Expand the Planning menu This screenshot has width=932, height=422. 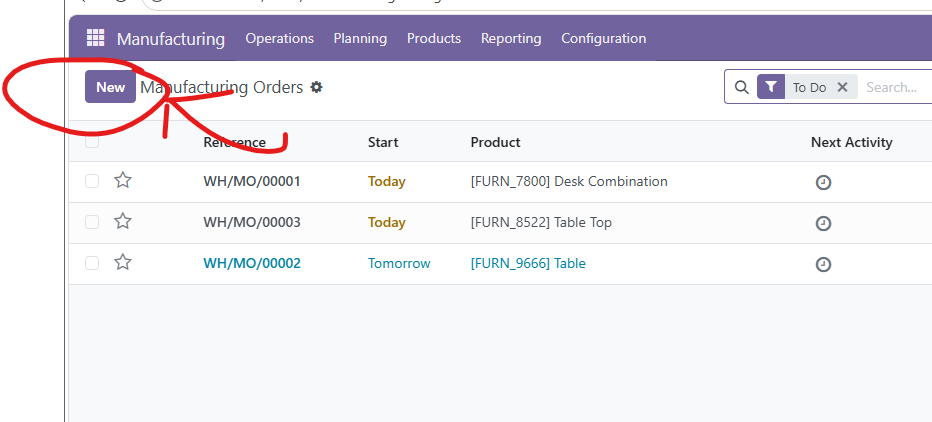(360, 39)
